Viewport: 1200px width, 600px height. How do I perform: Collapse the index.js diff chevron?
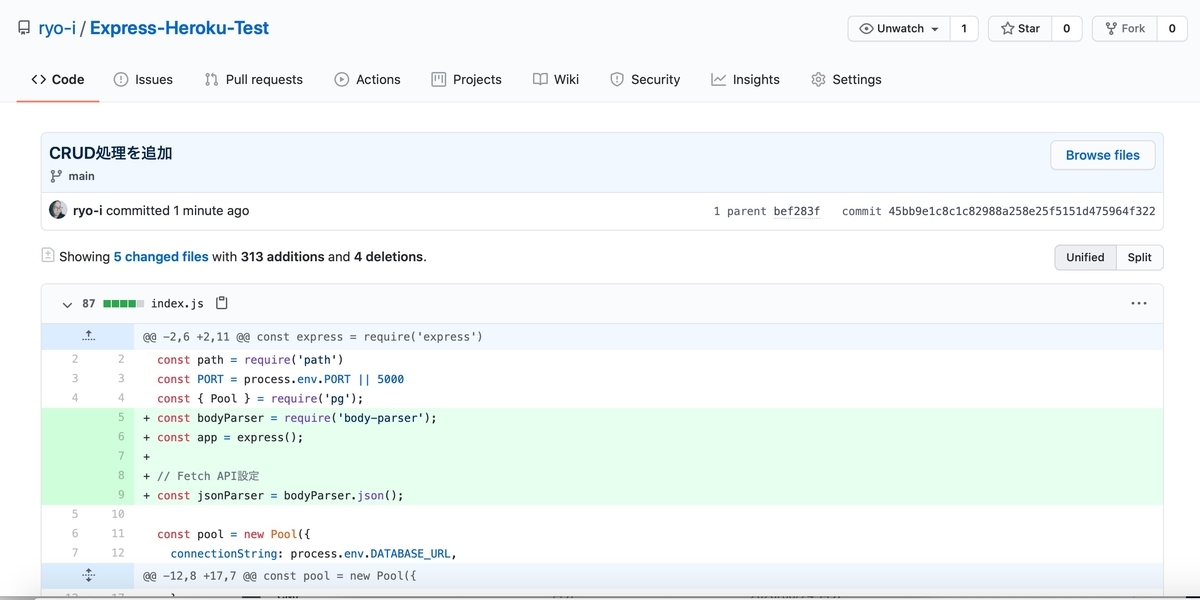pyautogui.click(x=67, y=304)
